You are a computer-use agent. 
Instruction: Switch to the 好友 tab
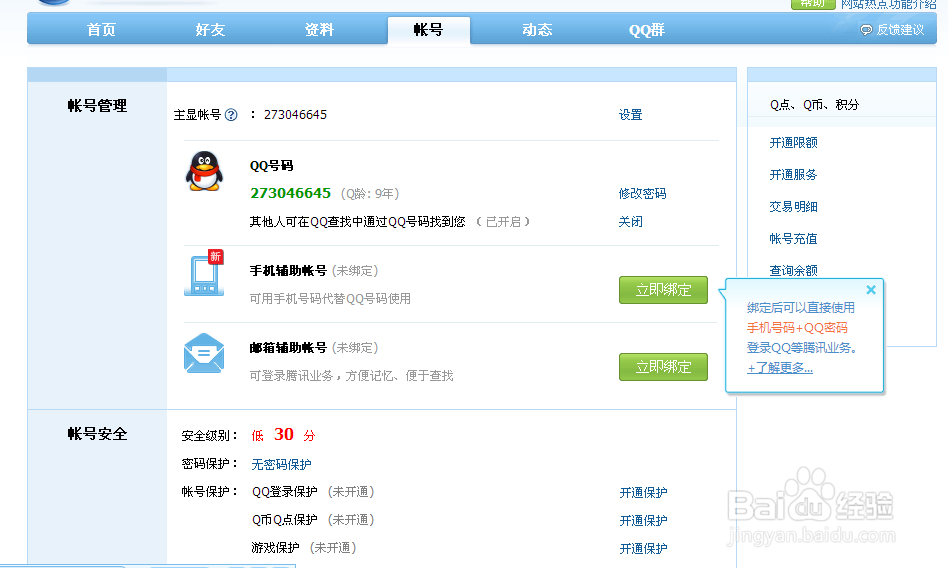click(x=210, y=30)
